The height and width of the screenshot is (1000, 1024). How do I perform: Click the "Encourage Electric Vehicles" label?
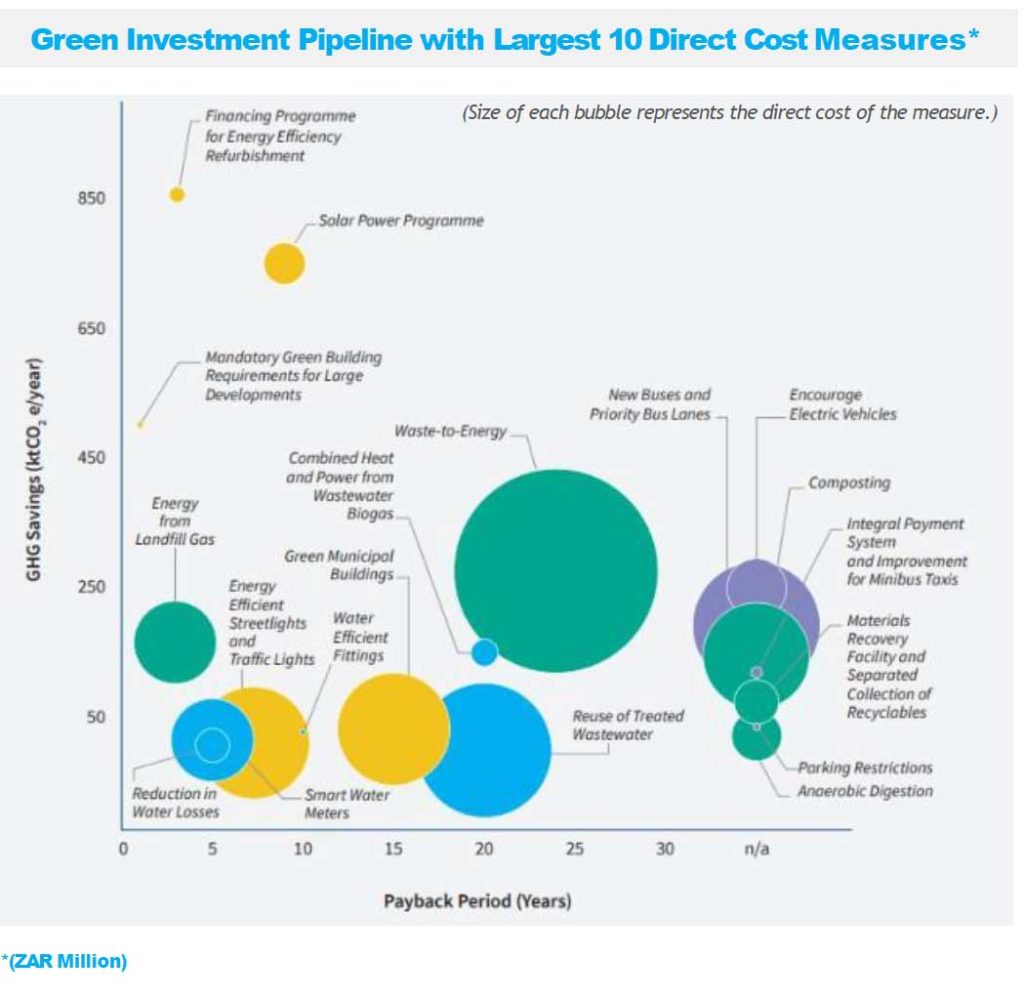coord(842,404)
